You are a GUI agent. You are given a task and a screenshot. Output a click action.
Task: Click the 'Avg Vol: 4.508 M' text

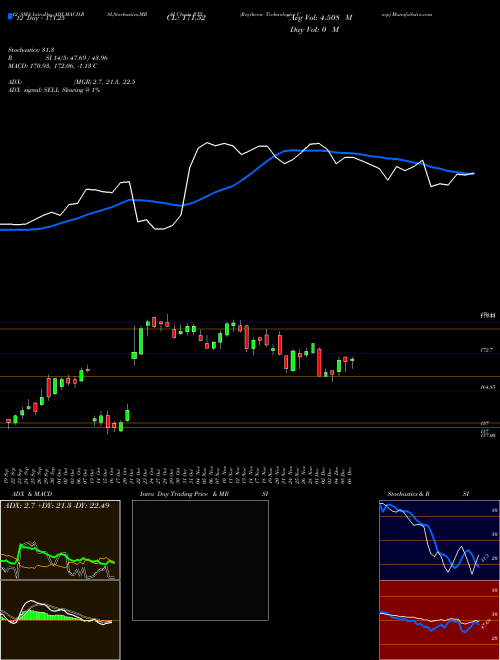[322, 18]
